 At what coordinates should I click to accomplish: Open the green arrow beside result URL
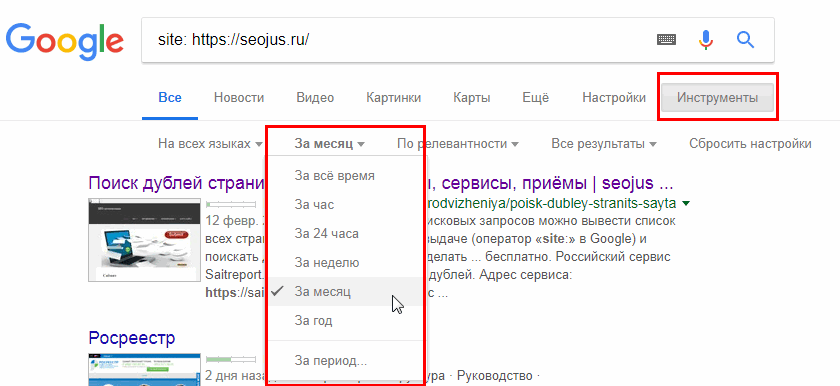point(686,203)
